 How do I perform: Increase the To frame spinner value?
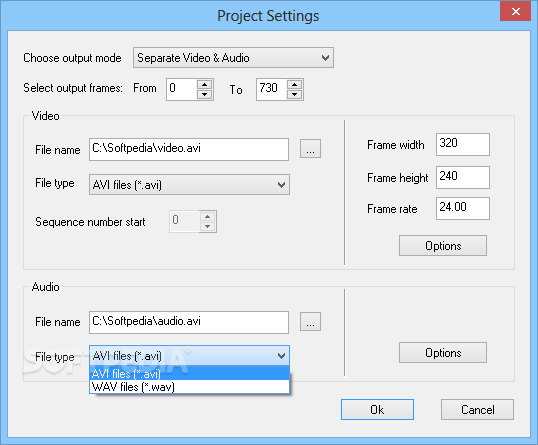[x=295, y=84]
